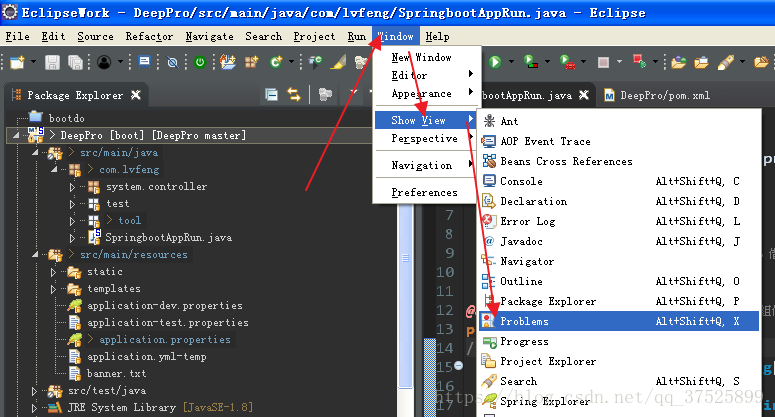775x417 pixels.
Task: Click the green Run play button icon
Action: [x=495, y=62]
